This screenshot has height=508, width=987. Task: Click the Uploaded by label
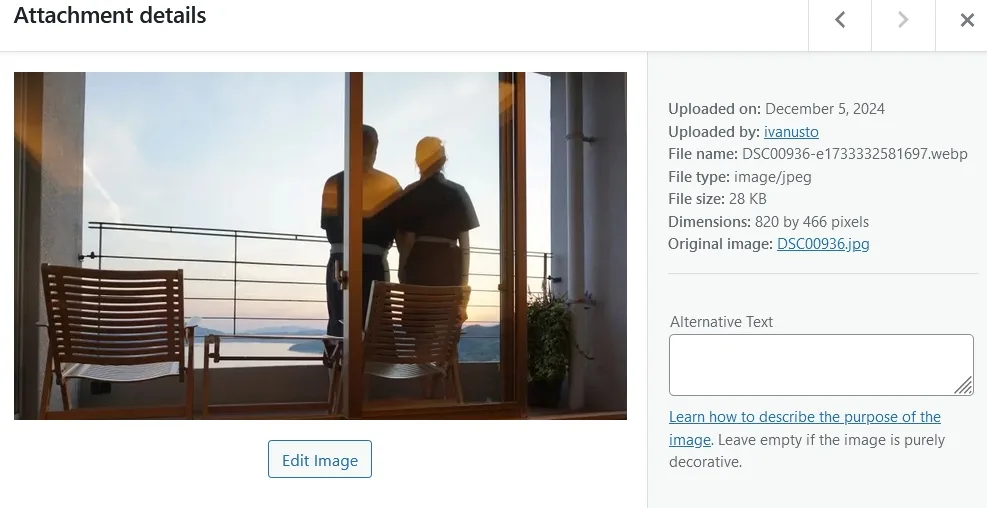click(714, 132)
